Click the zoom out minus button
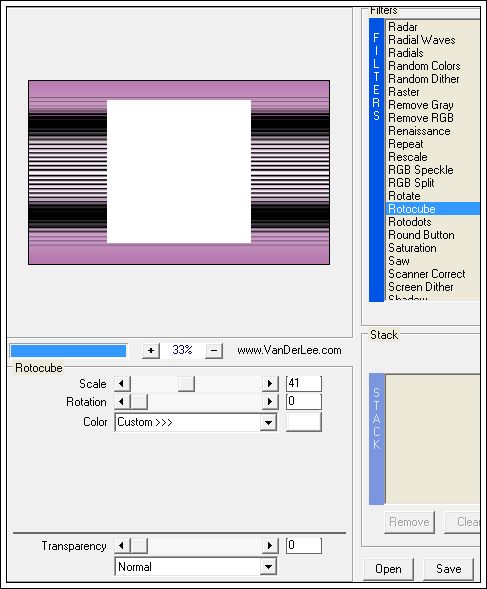The image size is (487, 589). click(x=214, y=350)
